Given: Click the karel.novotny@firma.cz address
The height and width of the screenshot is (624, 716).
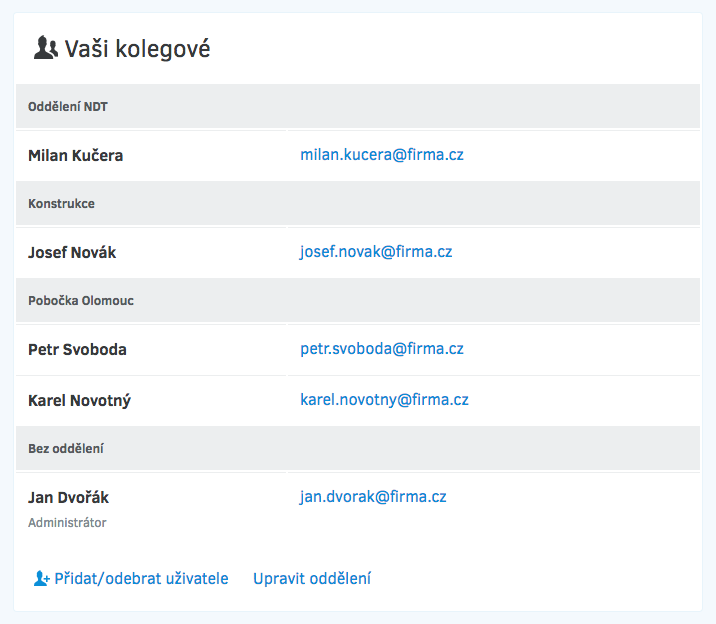Looking at the screenshot, I should coord(384,400).
